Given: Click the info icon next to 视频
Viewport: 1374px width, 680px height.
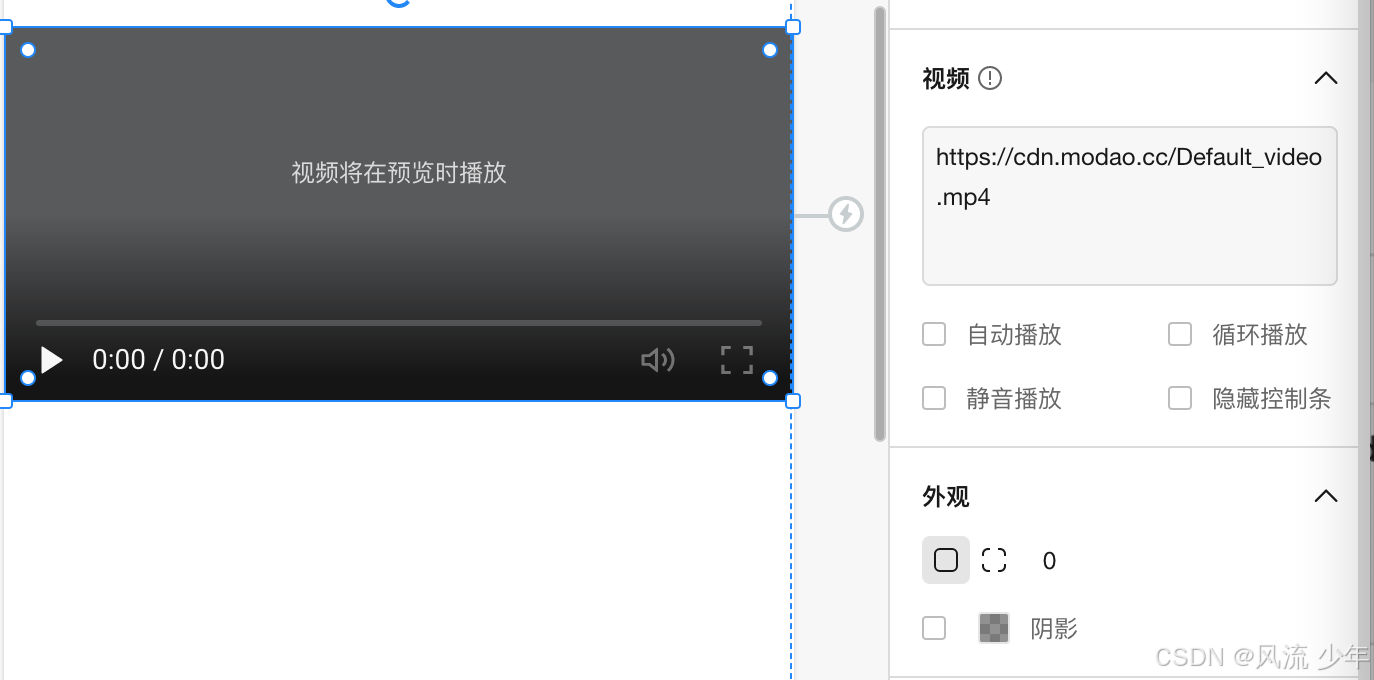Looking at the screenshot, I should tap(990, 78).
